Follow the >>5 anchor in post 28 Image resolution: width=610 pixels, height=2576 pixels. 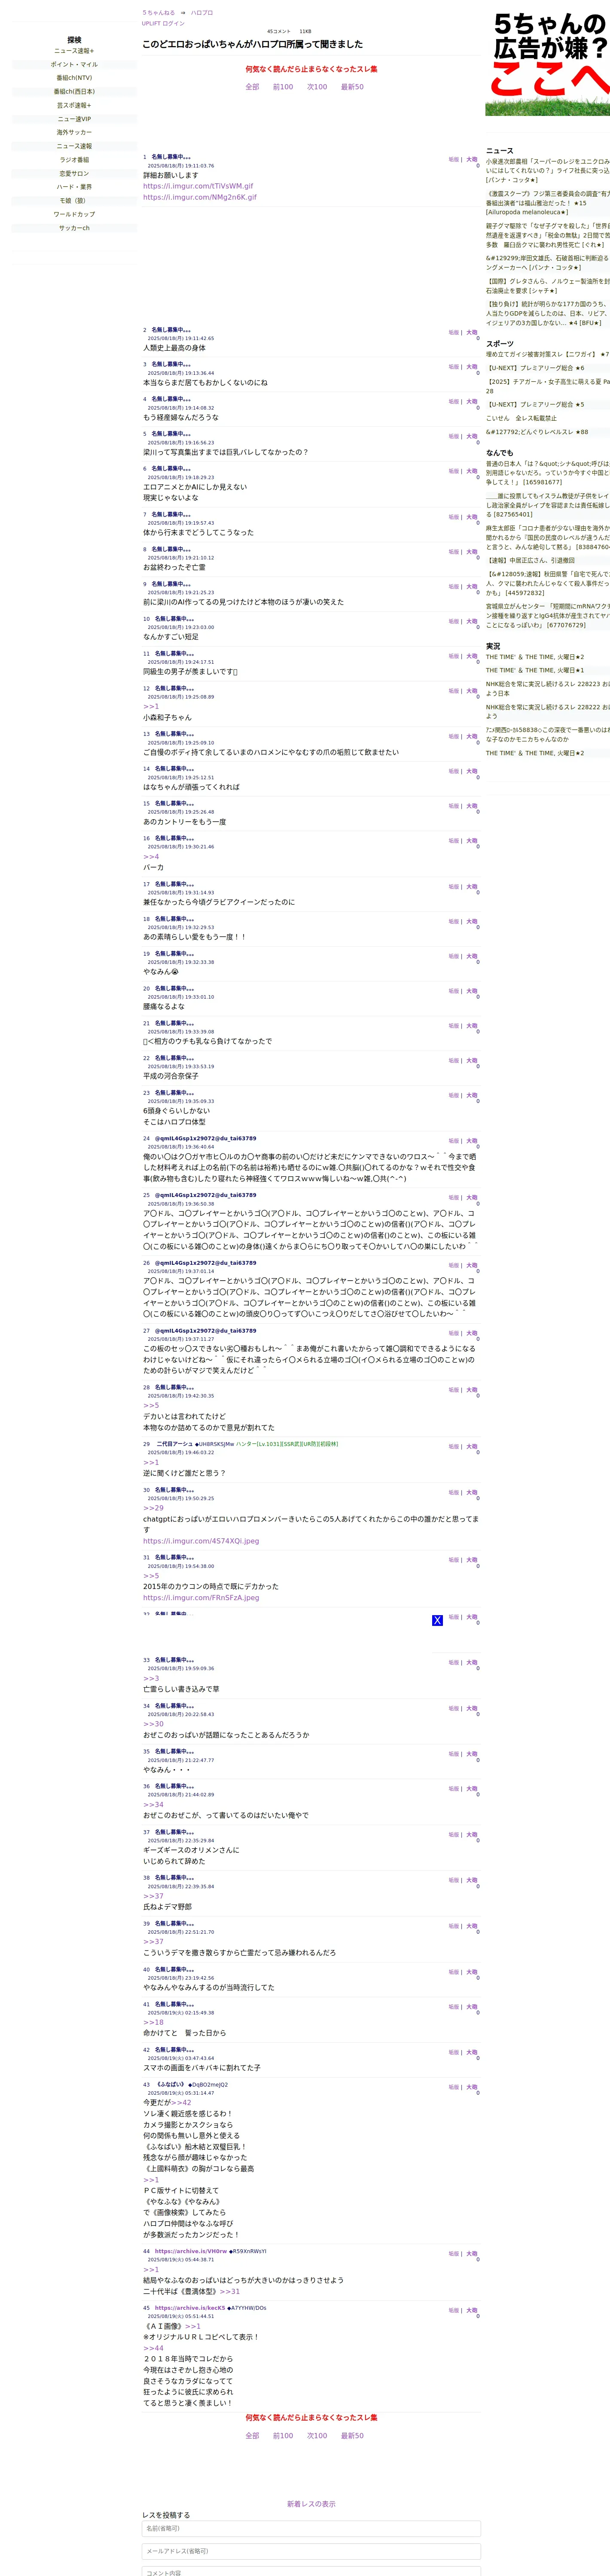tap(151, 1405)
